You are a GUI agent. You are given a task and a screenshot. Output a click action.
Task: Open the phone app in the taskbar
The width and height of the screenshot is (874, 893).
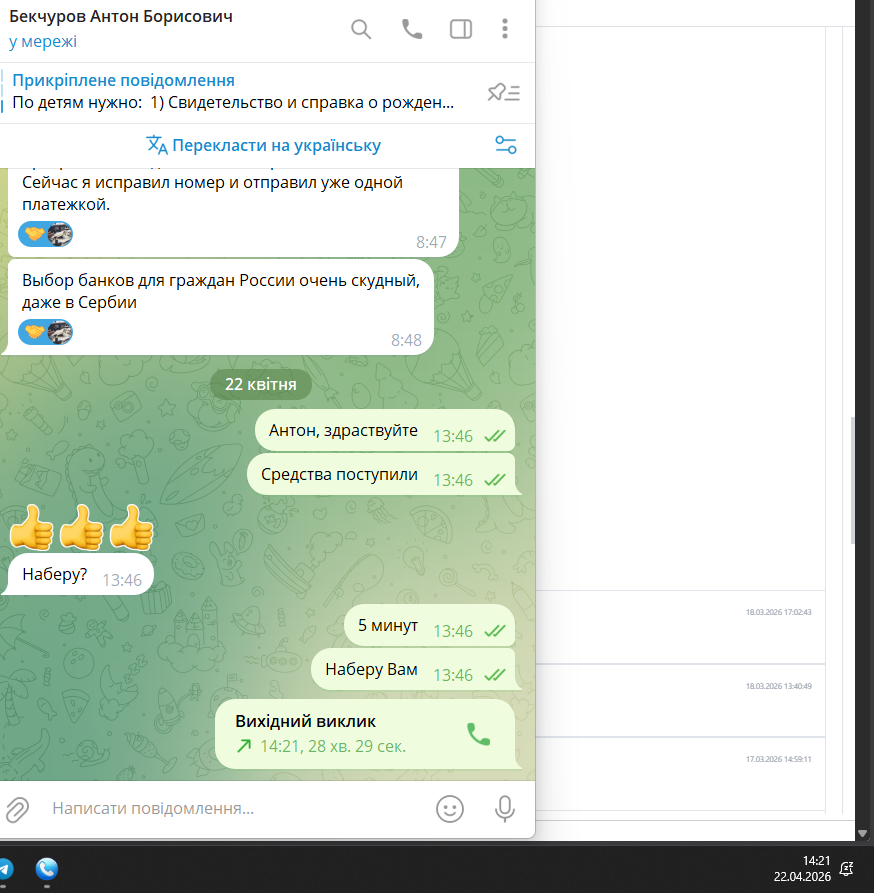[x=47, y=869]
